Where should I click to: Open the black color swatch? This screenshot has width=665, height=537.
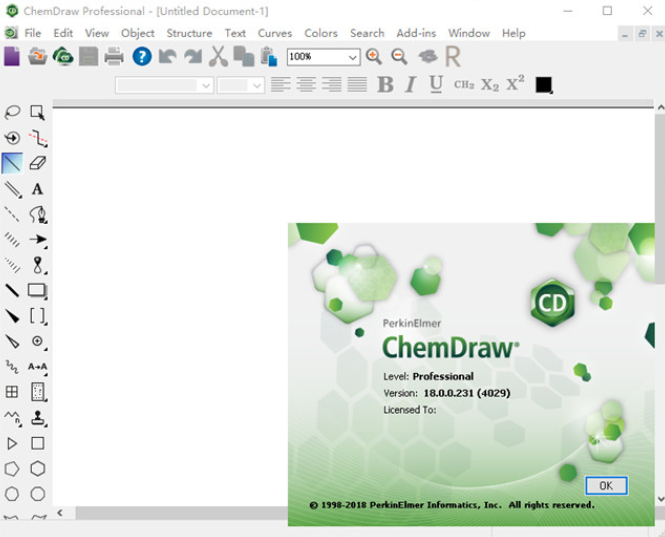click(543, 85)
